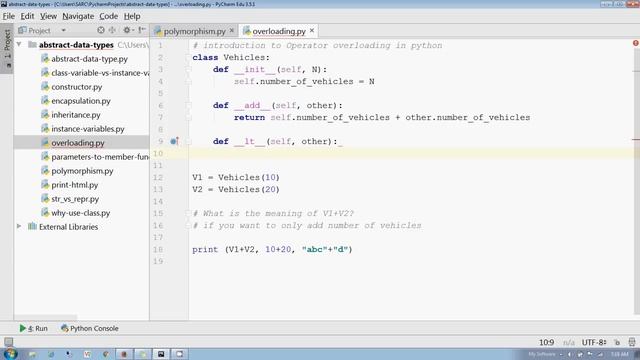The image size is (640, 360).
Task: Select encapsulation.py in project tree
Action: (80, 101)
